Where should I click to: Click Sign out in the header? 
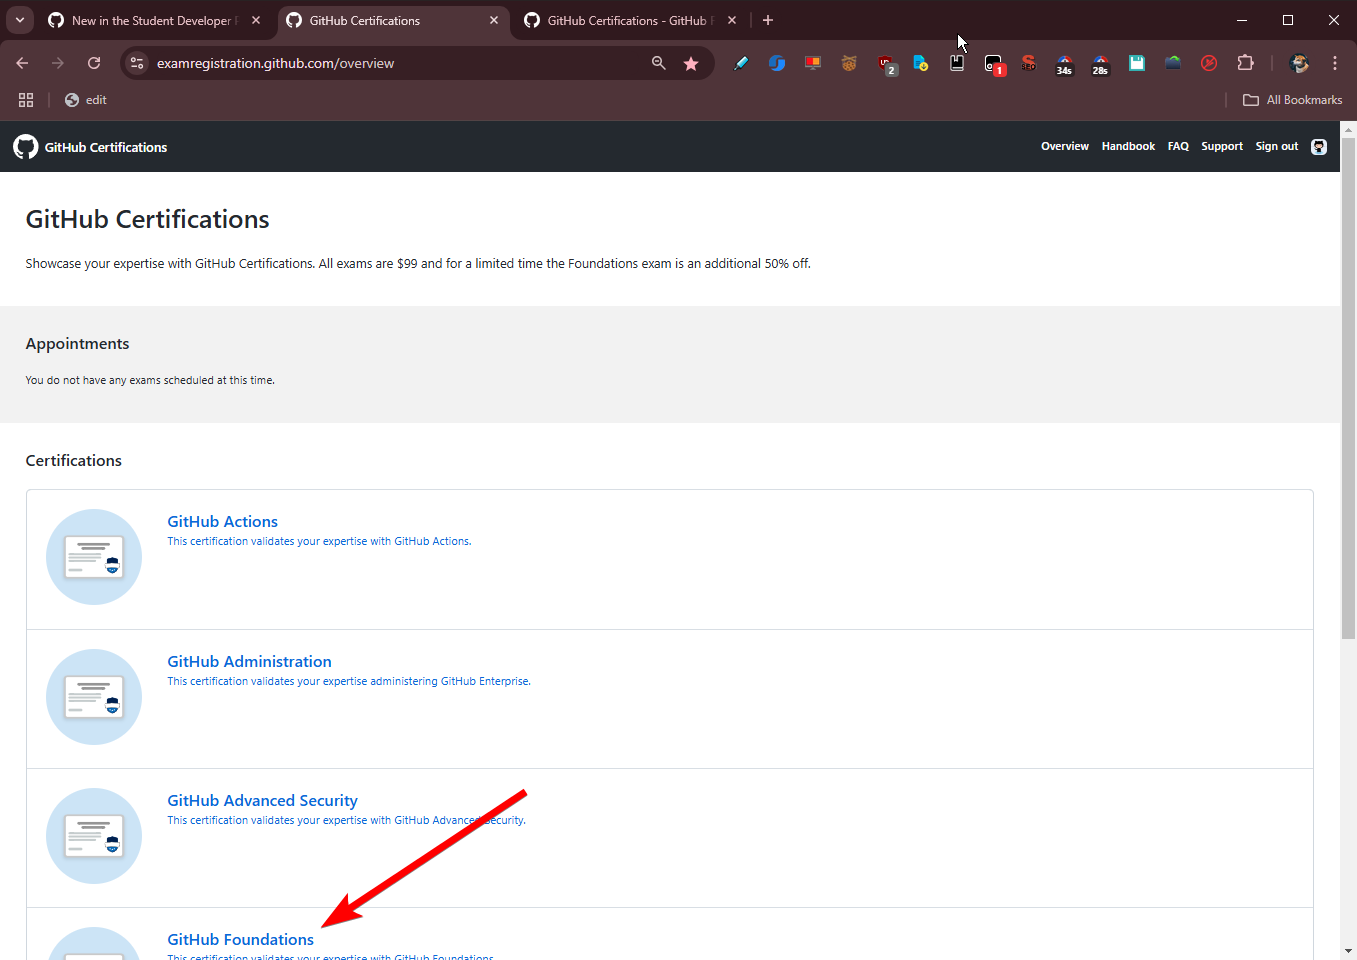(1277, 147)
